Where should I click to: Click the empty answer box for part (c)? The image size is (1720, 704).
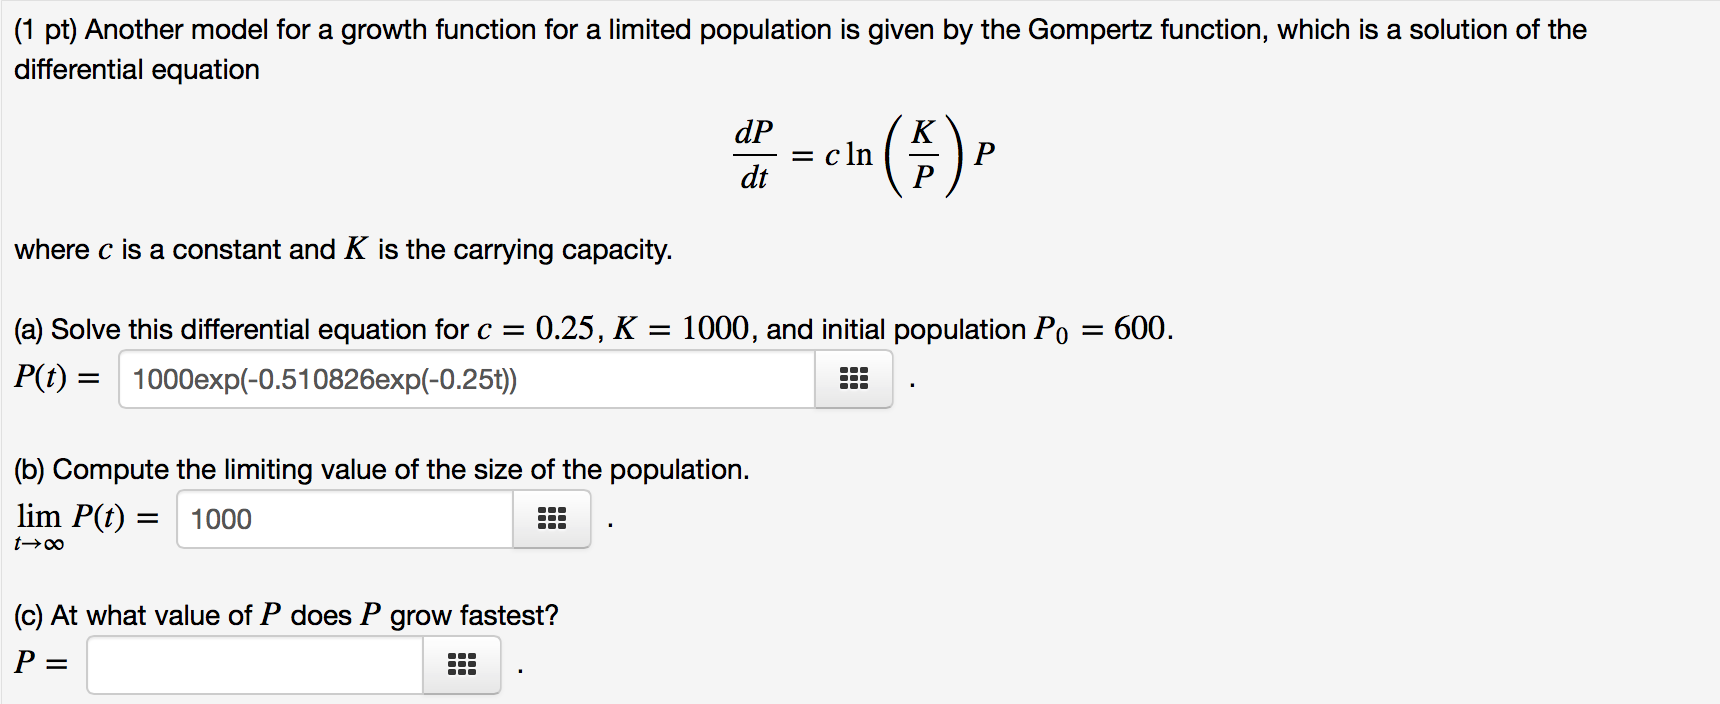253,663
